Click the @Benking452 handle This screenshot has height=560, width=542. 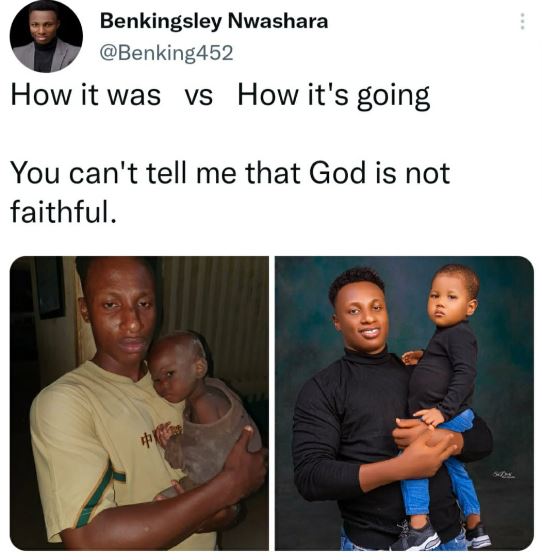(x=166, y=53)
